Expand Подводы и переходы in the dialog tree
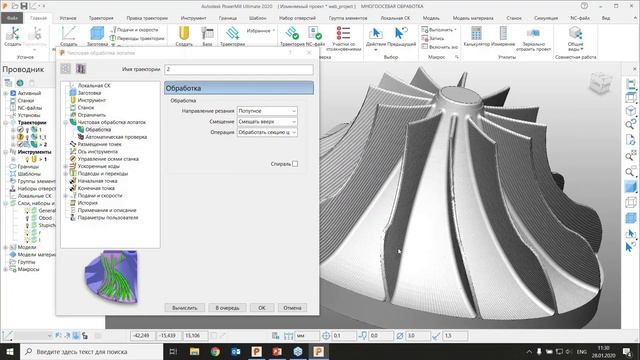This screenshot has width=640, height=360. point(65,174)
